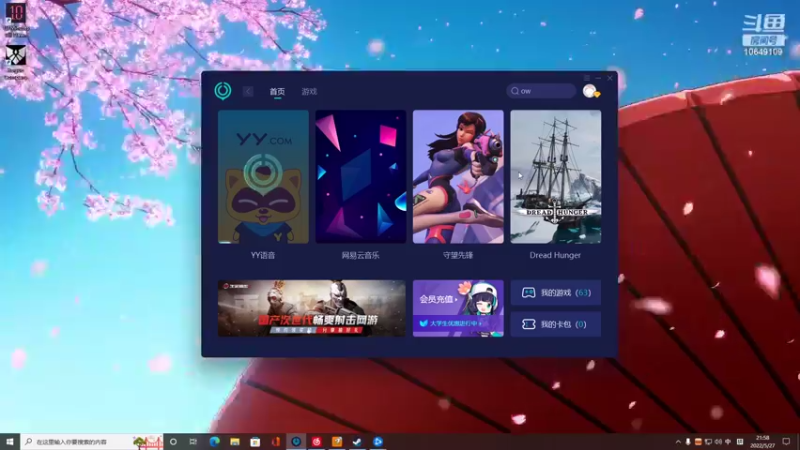The height and width of the screenshot is (450, 800).
Task: Switch to the 首页 tab
Action: pos(277,91)
